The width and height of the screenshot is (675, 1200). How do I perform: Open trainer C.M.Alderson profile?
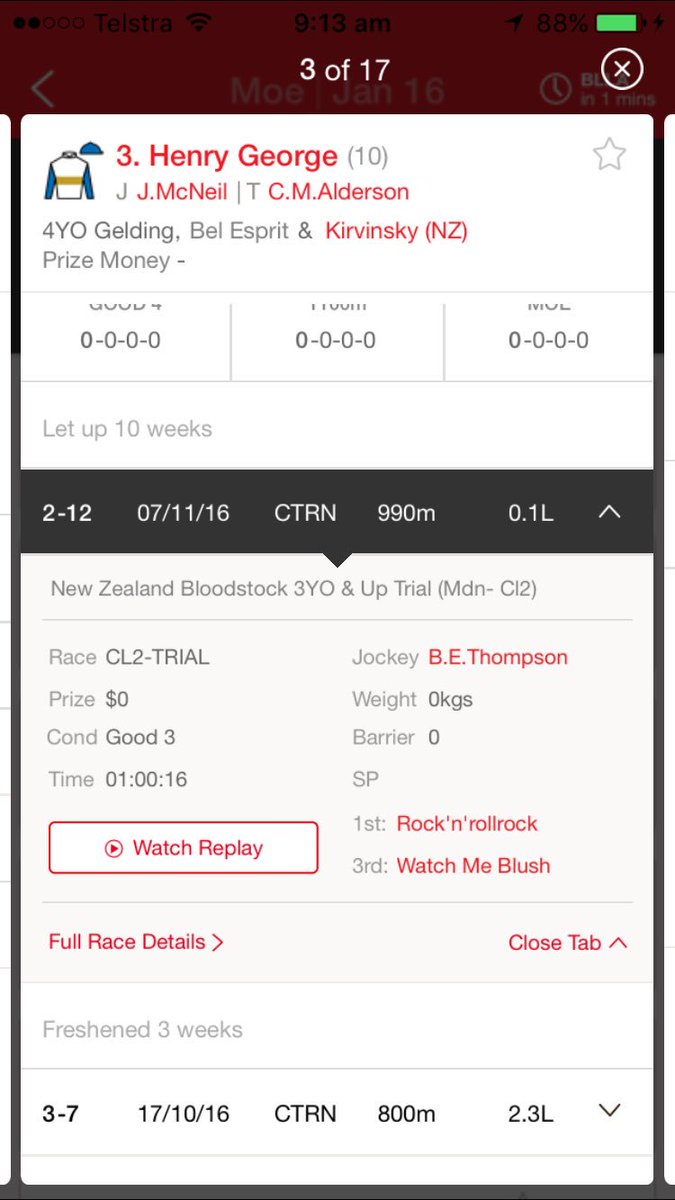(x=338, y=192)
